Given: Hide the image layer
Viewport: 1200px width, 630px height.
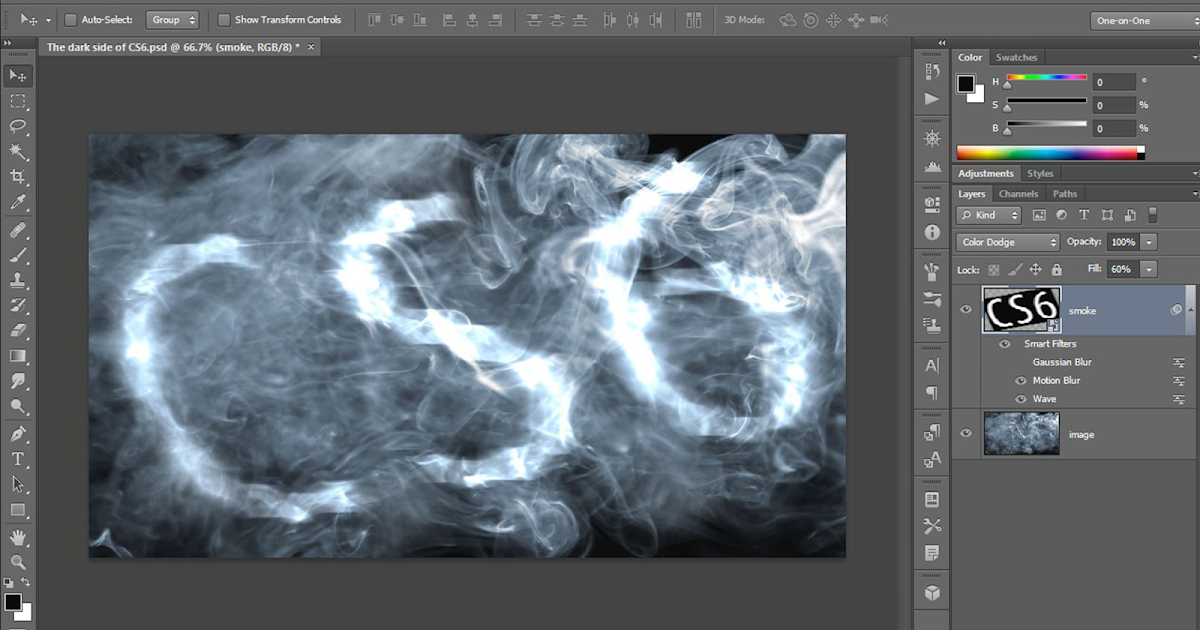Looking at the screenshot, I should [x=966, y=434].
